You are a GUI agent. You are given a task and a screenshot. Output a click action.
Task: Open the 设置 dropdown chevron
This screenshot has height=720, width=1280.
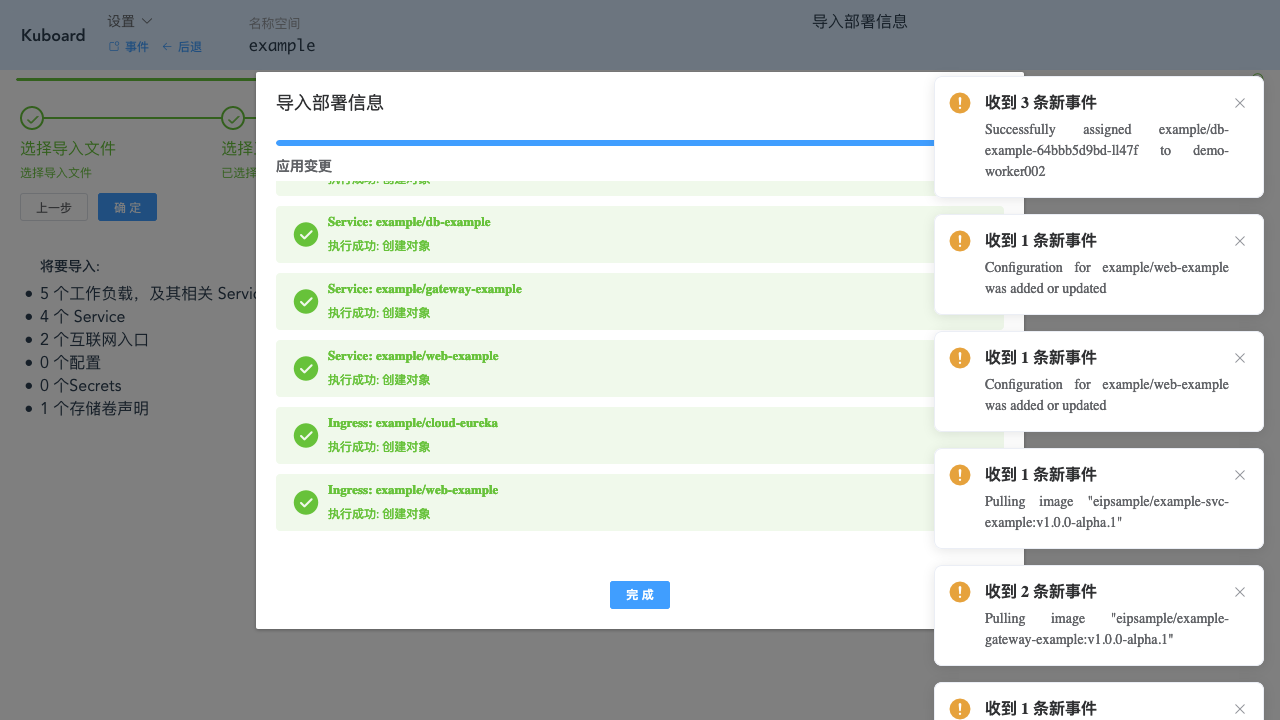149,20
